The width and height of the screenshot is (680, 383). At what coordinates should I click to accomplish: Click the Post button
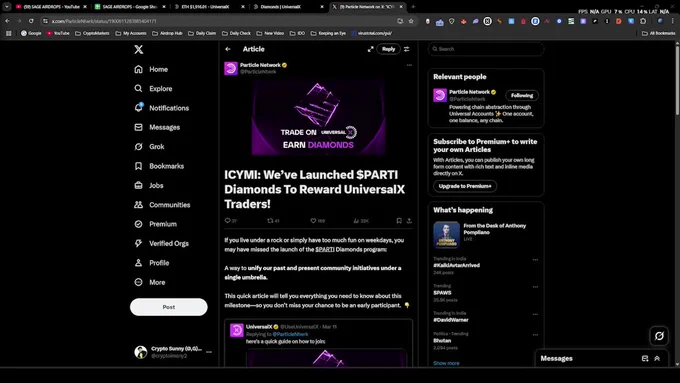pyautogui.click(x=169, y=307)
